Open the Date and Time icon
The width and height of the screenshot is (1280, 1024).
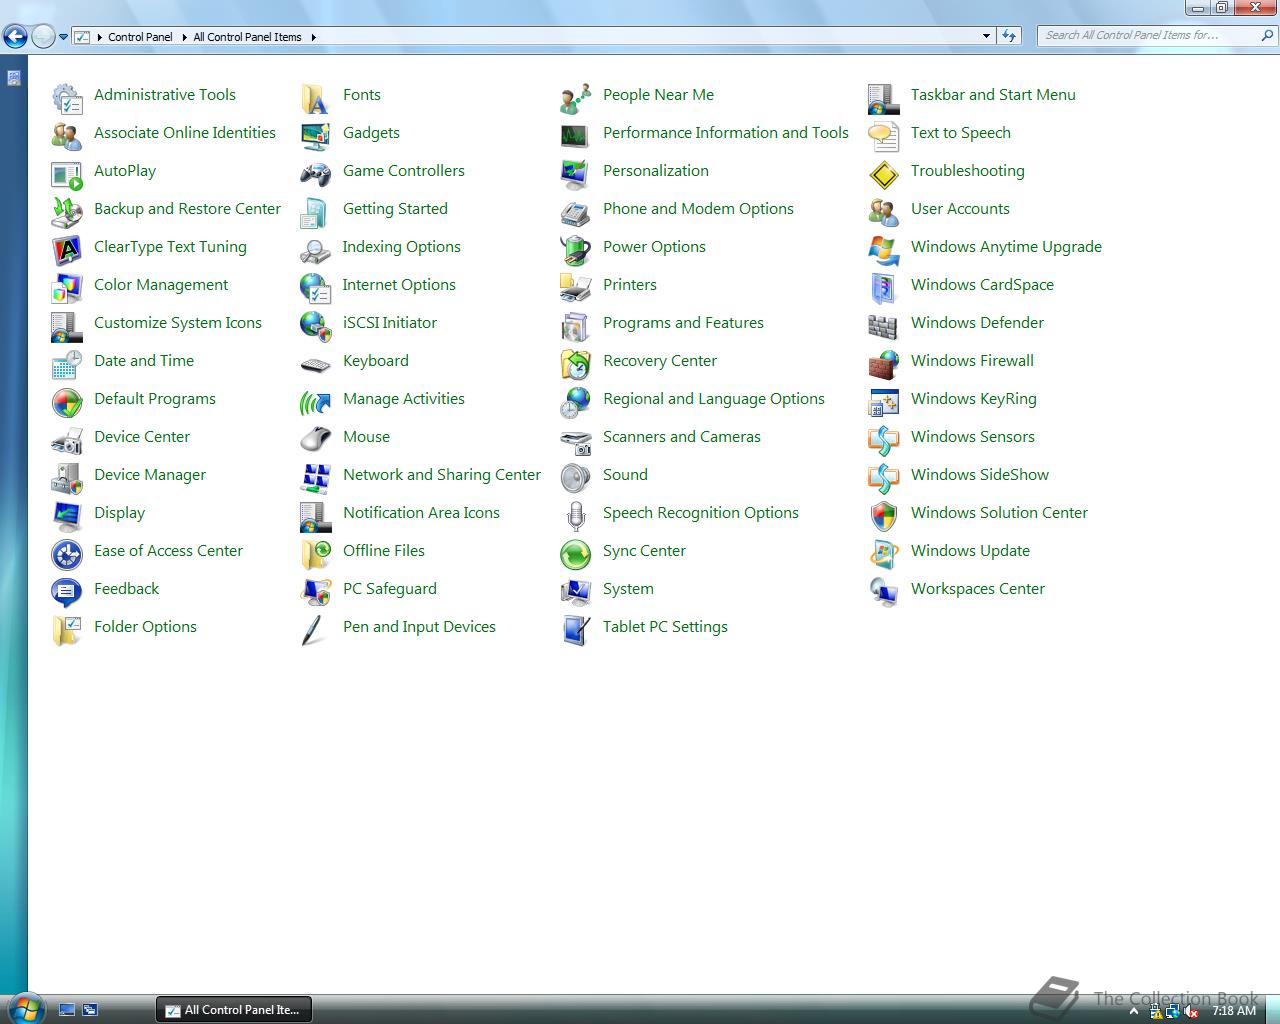pos(67,364)
